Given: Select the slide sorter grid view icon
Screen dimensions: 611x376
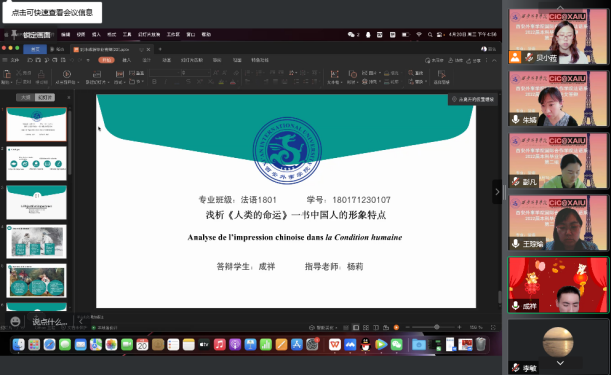Looking at the screenshot, I should coord(366,327).
